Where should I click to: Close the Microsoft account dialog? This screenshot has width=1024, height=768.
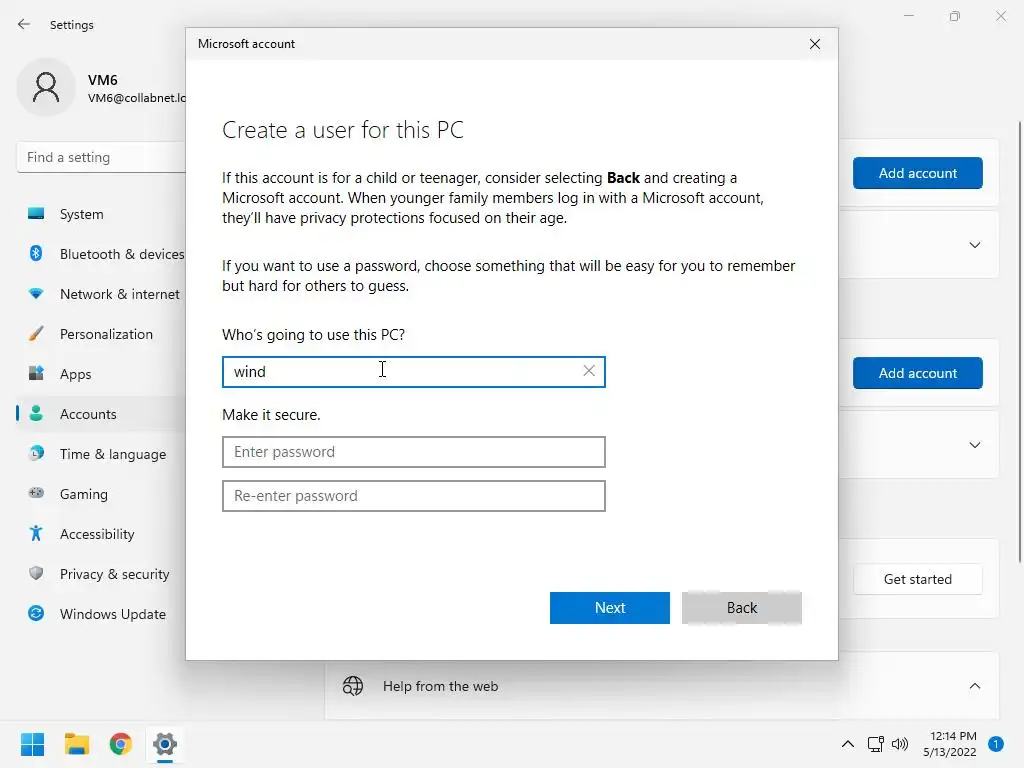815,44
